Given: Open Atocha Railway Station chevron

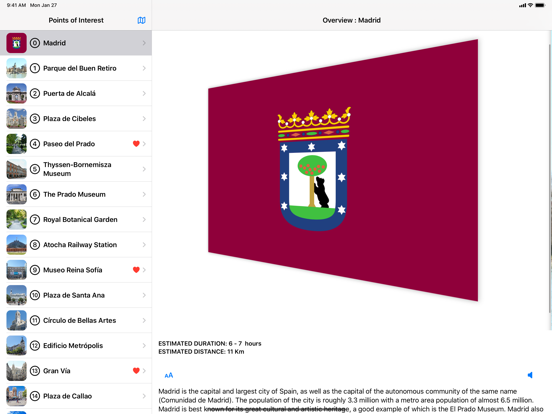Looking at the screenshot, I should tap(144, 245).
